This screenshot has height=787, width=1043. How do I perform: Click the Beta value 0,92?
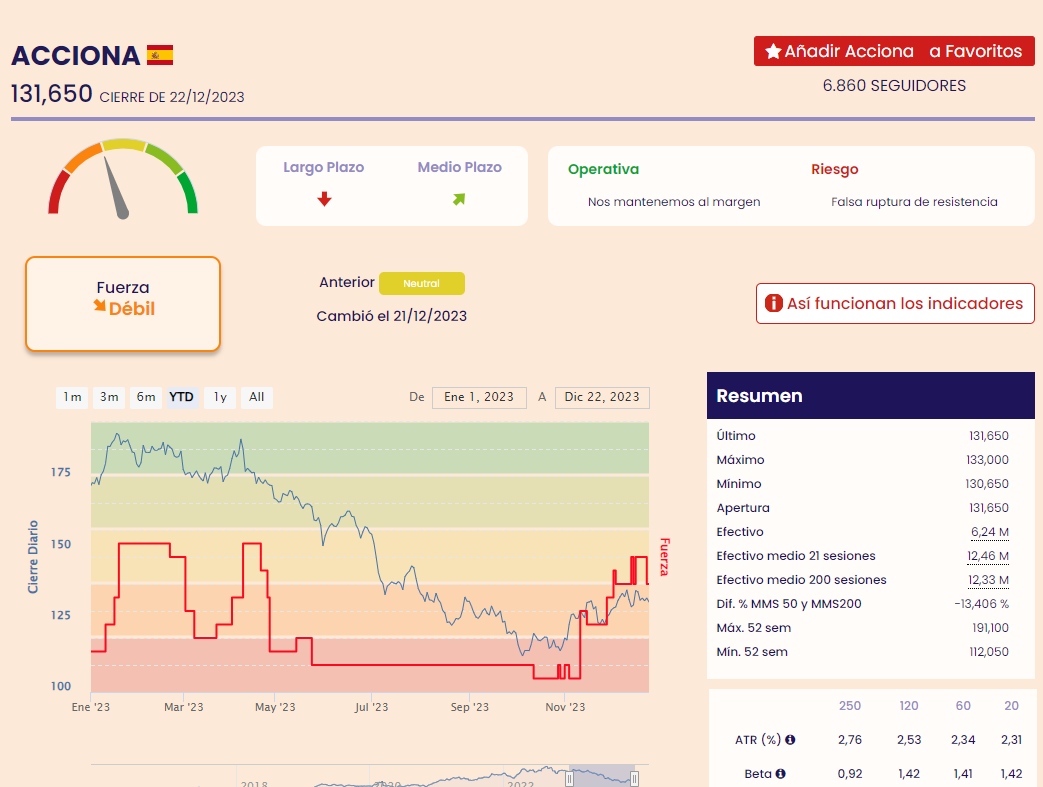point(849,774)
